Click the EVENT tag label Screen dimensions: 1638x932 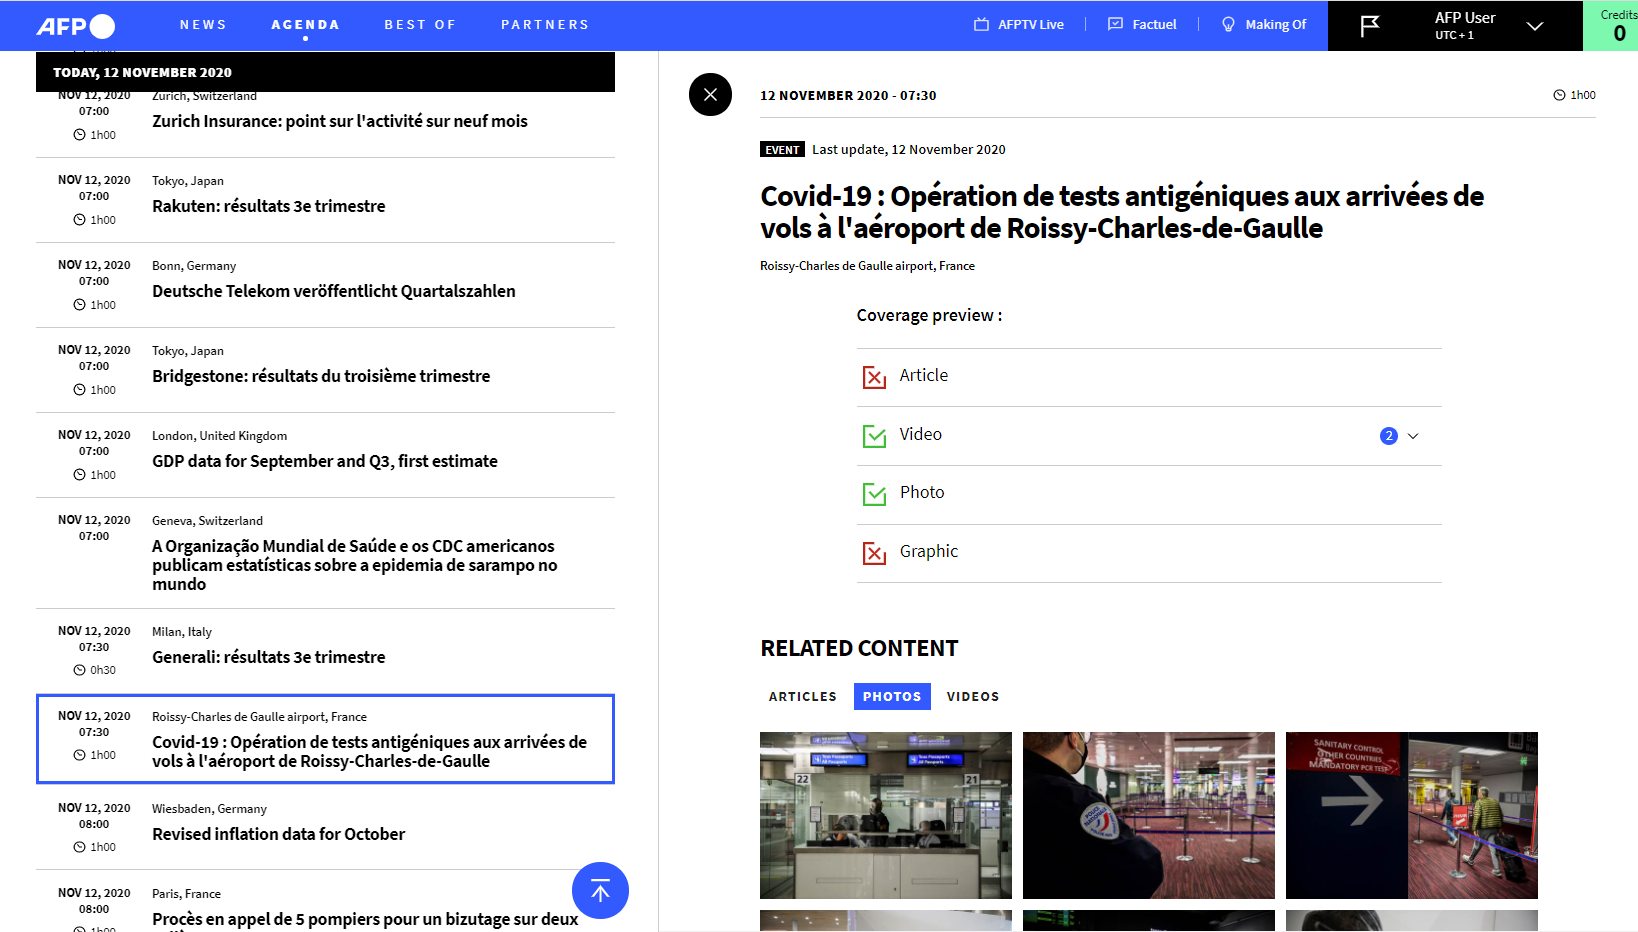(x=782, y=150)
